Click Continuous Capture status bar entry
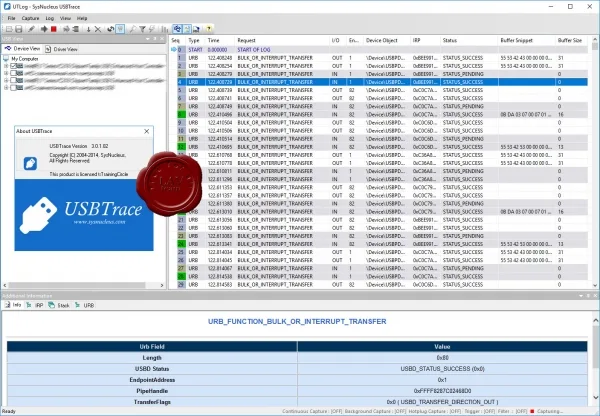 point(312,411)
